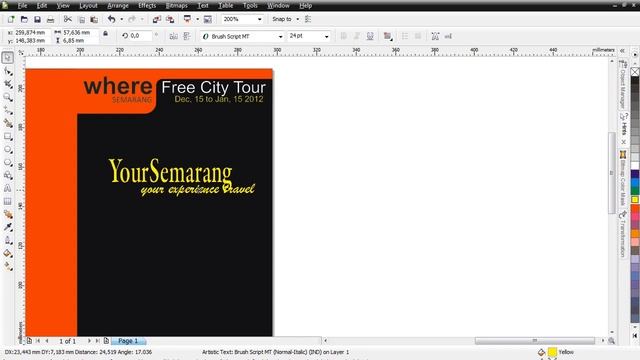Open the Table menu

coord(225,6)
